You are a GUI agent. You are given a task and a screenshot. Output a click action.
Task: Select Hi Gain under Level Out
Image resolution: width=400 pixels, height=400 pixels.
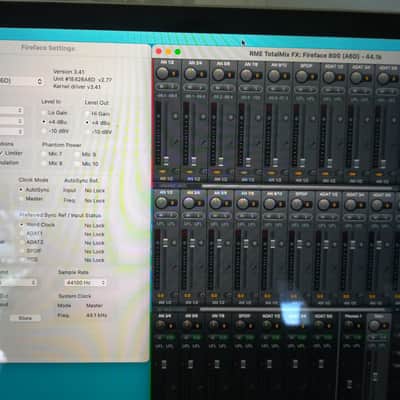87,114
